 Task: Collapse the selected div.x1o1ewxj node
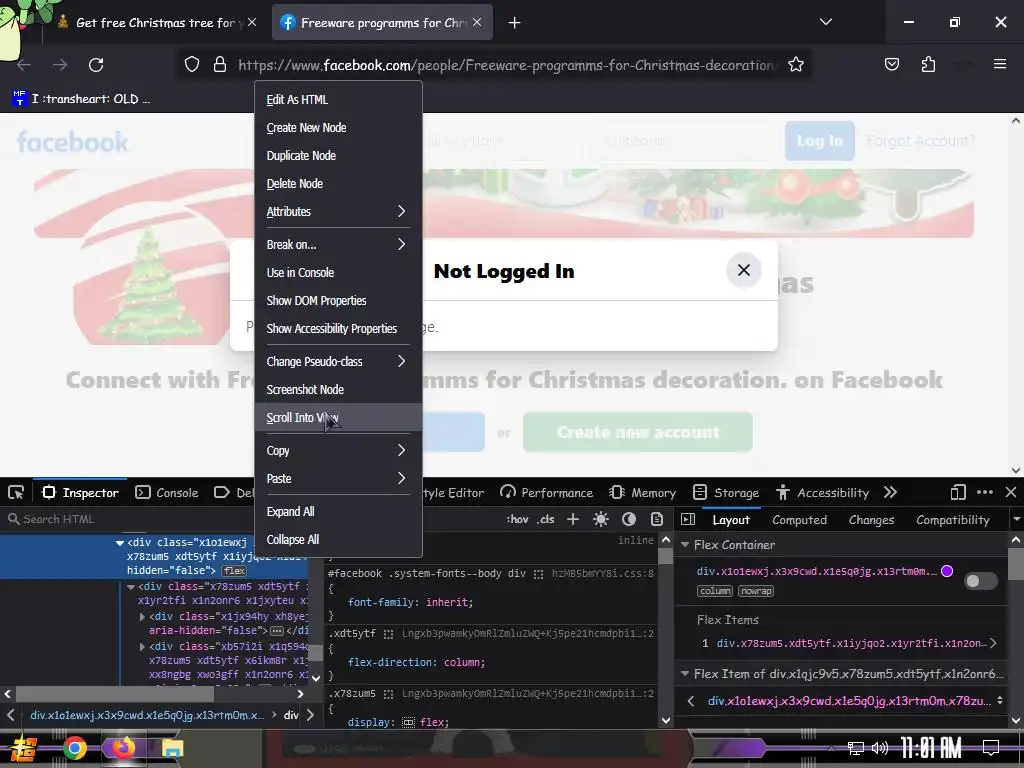tap(120, 543)
